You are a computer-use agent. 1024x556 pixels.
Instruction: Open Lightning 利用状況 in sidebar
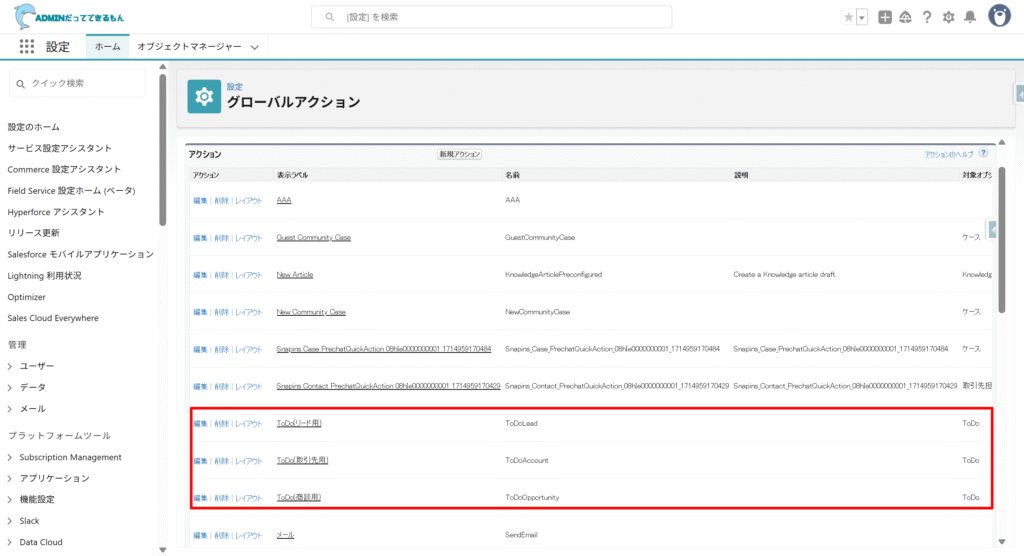(44, 276)
